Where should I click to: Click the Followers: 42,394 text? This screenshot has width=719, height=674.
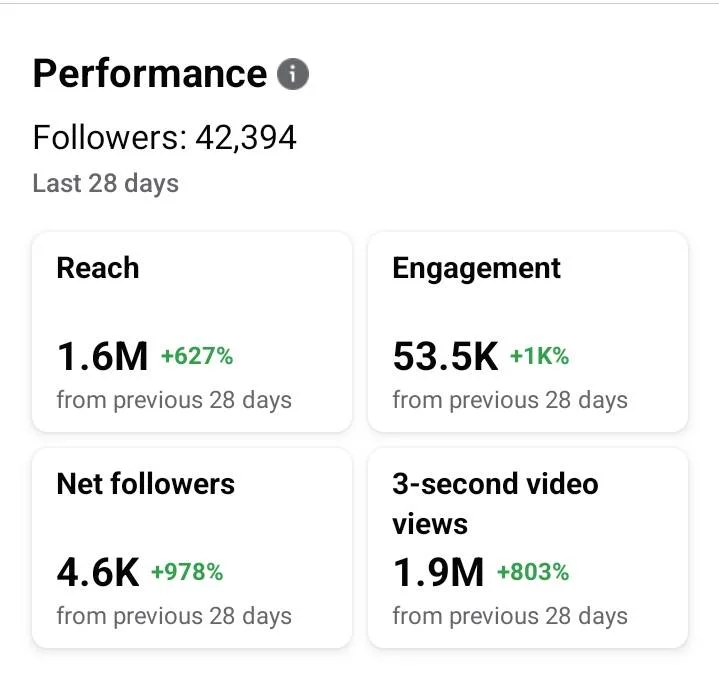click(165, 138)
